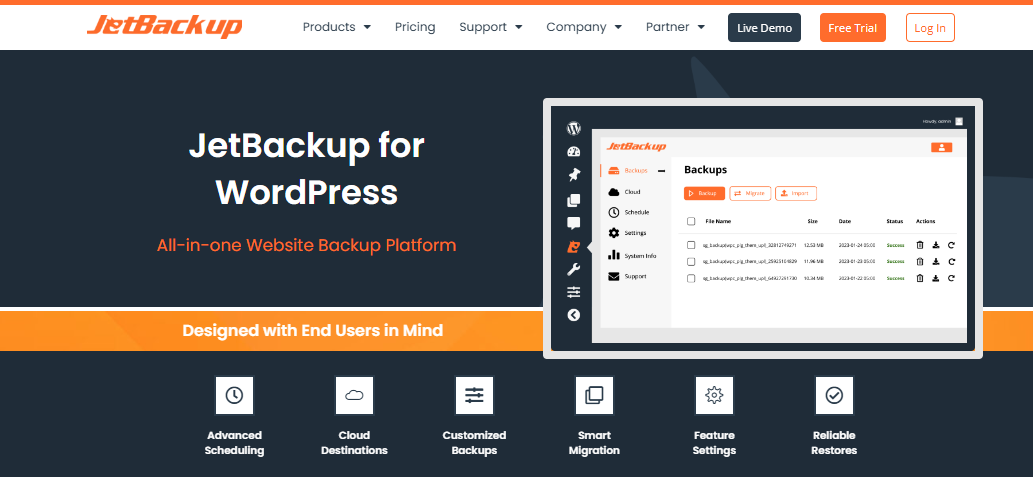Click the File Name column header
This screenshot has width=1033, height=477.
coord(718,221)
